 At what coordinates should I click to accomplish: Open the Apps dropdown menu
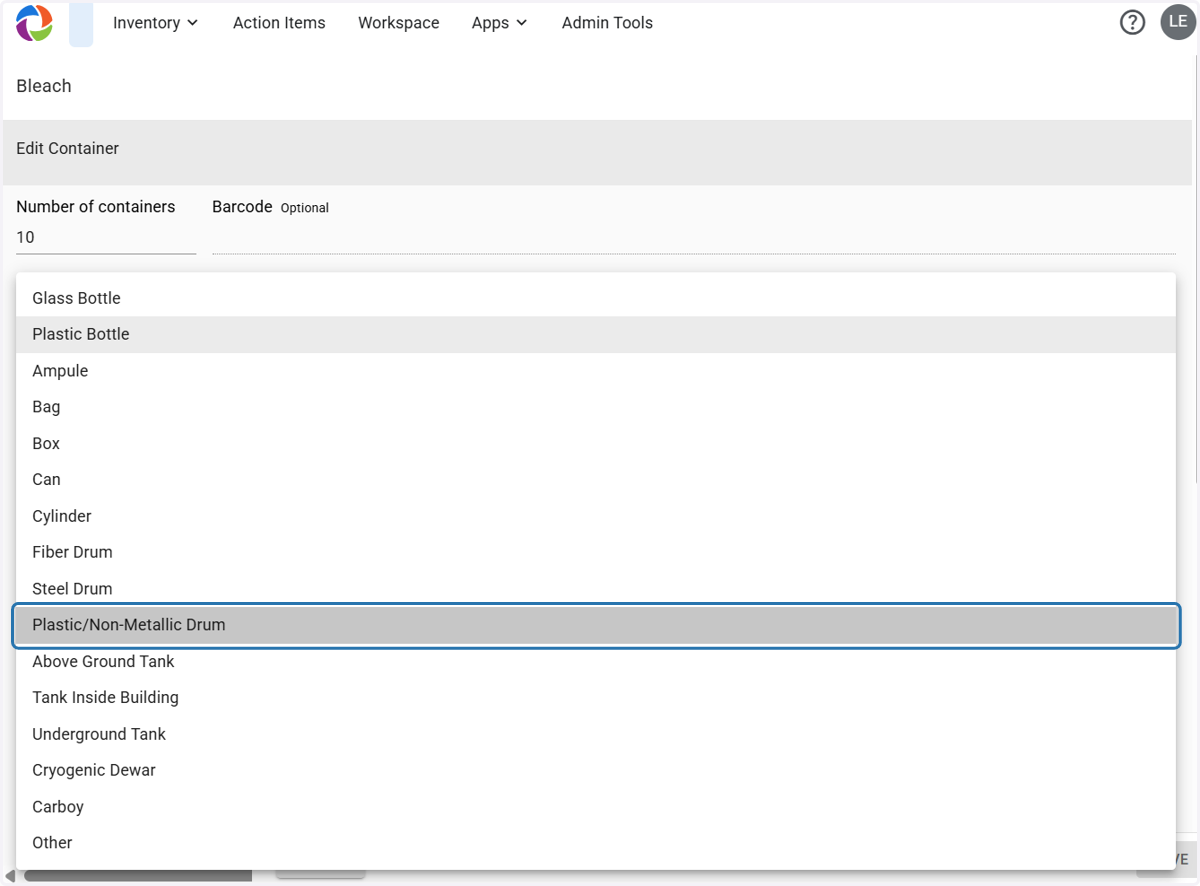[x=499, y=23]
